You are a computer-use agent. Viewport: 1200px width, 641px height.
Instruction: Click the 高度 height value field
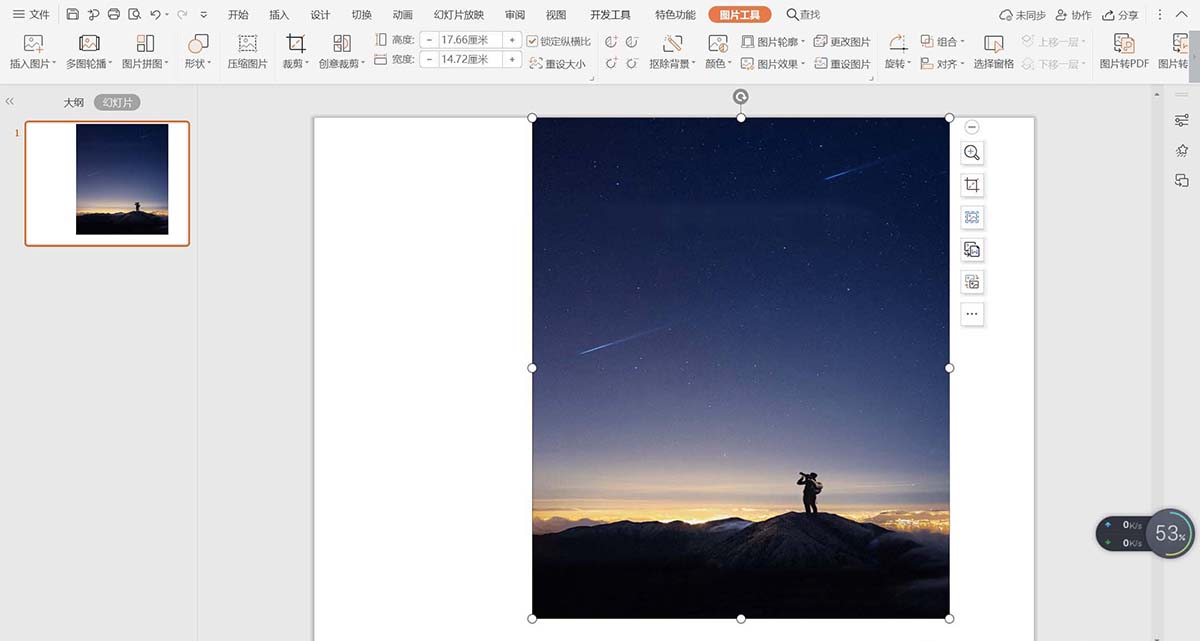(470, 40)
